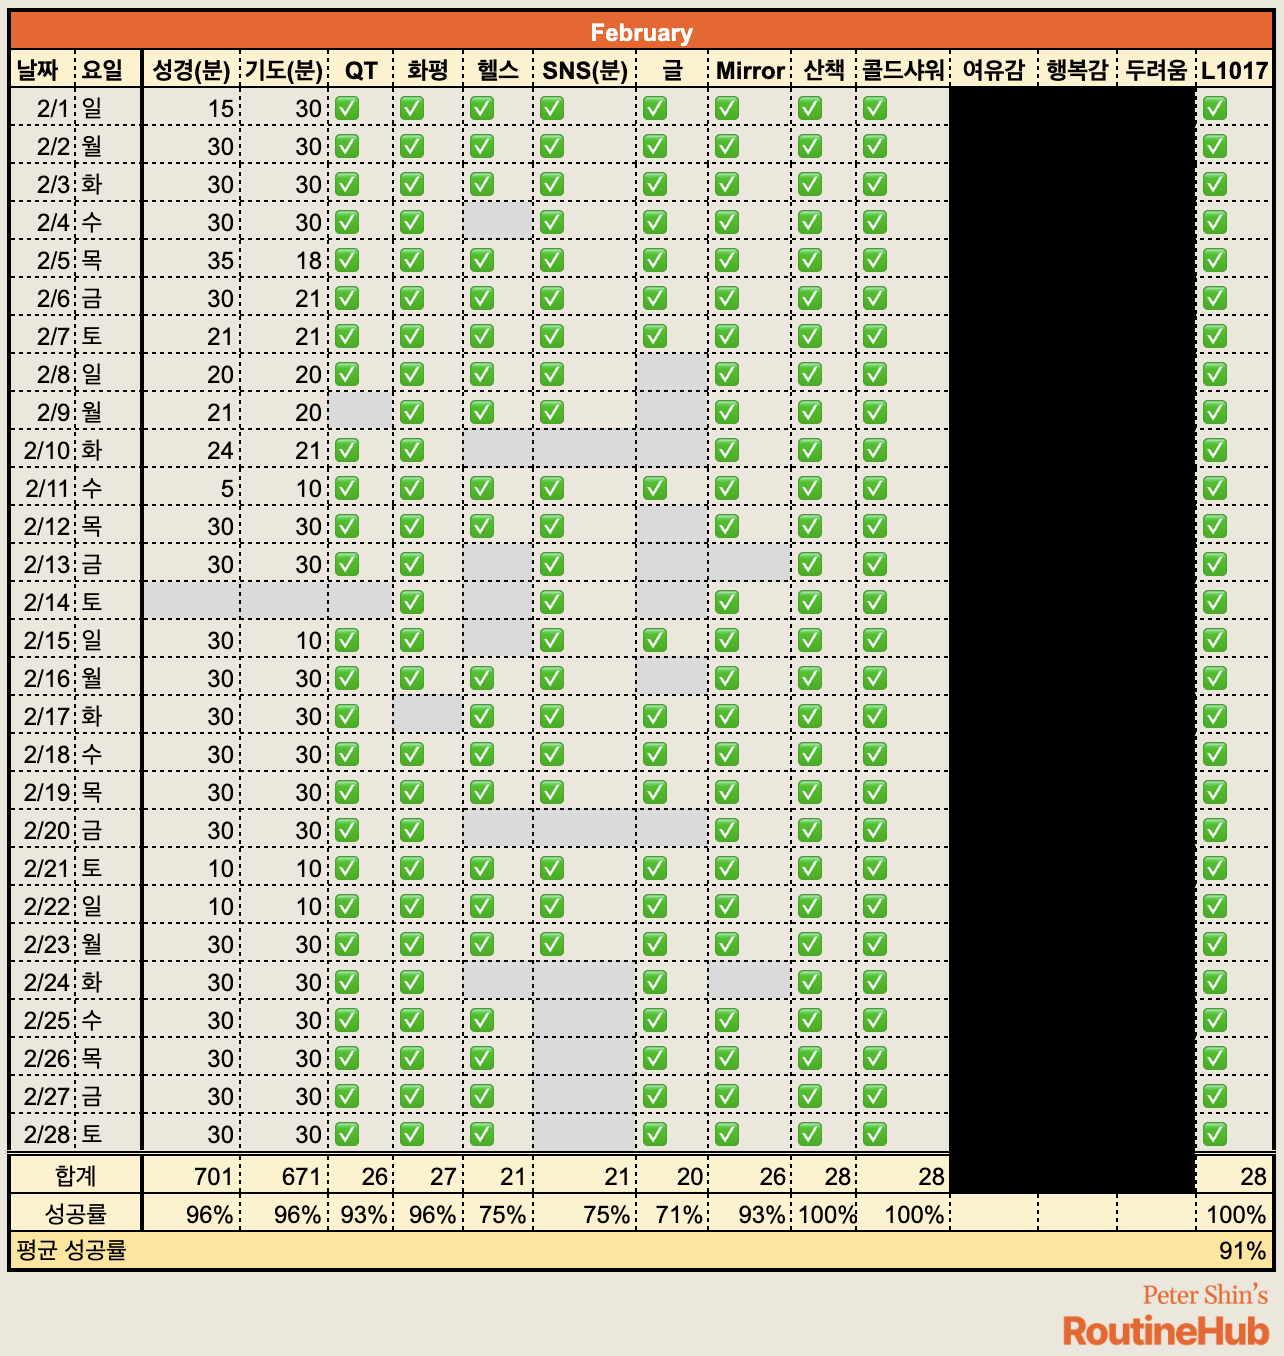
Task: Toggle the Mirror checkbox in the 2/12 row
Action: [x=727, y=526]
